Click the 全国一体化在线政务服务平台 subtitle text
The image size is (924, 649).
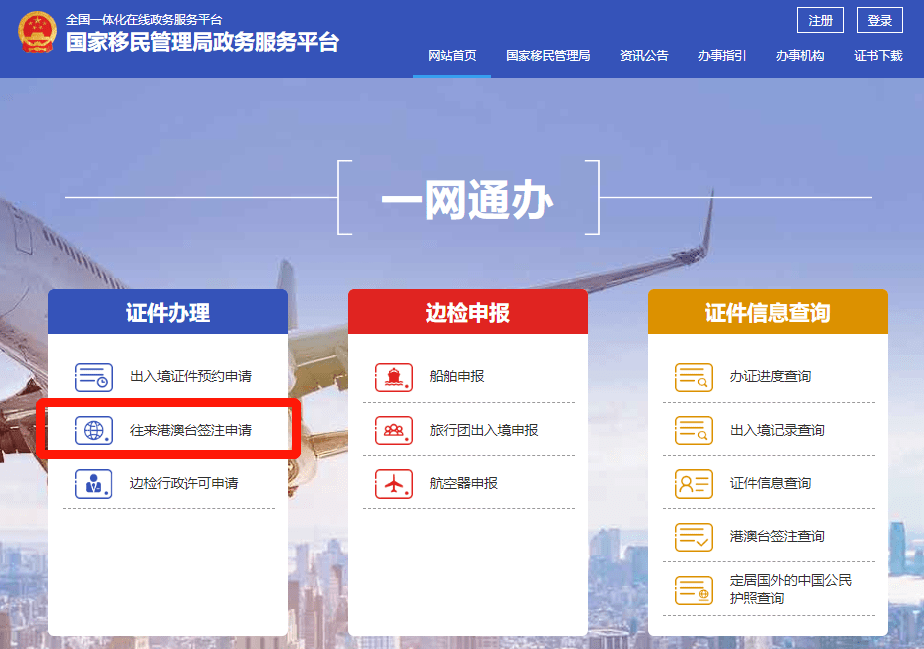[144, 19]
